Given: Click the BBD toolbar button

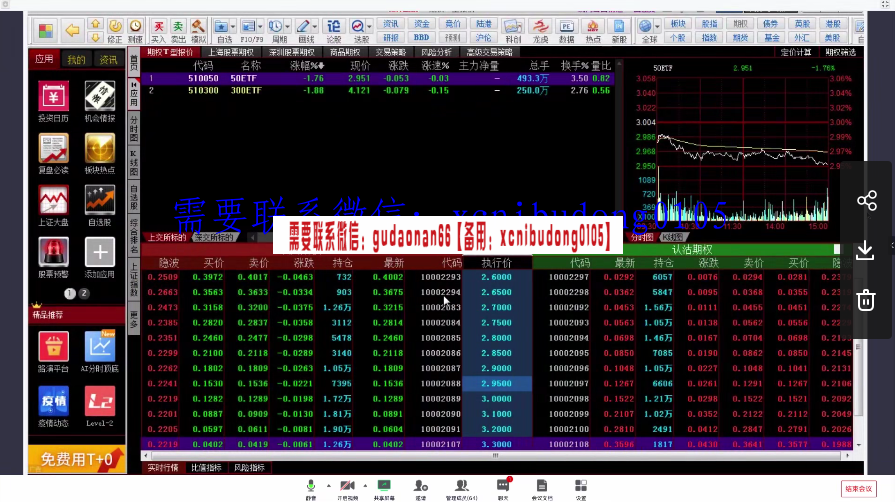Looking at the screenshot, I should pos(421,38).
